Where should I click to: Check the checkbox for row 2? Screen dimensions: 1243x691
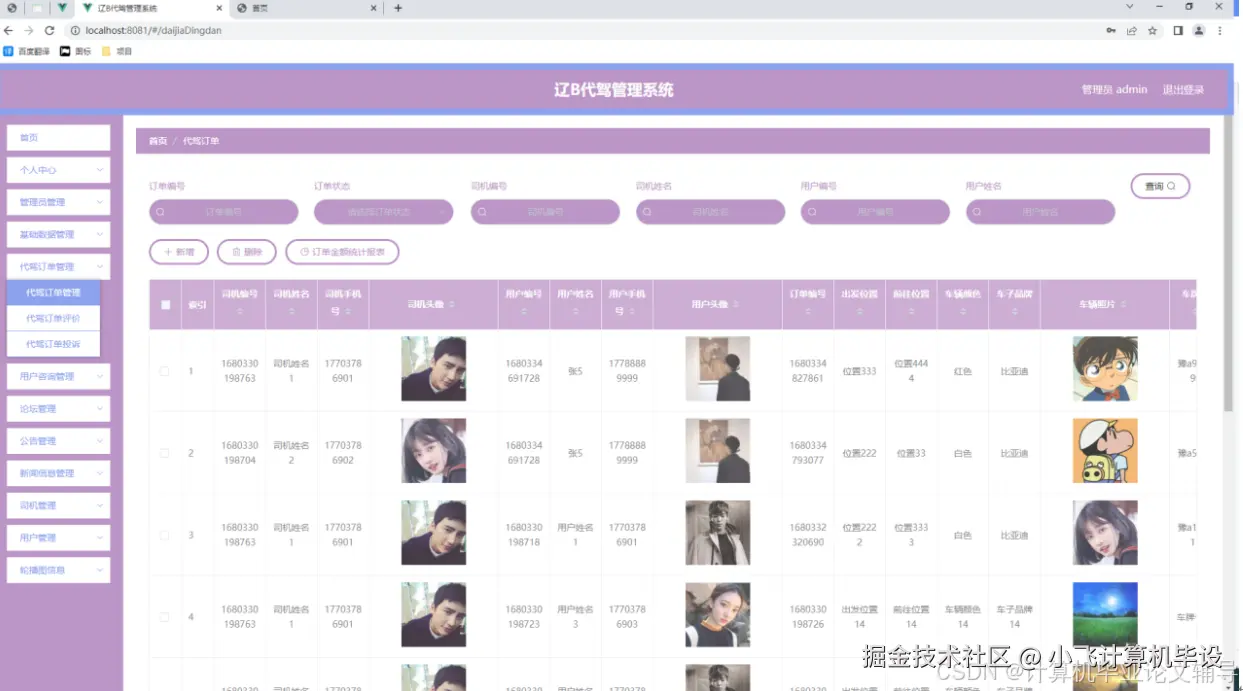coord(165,453)
